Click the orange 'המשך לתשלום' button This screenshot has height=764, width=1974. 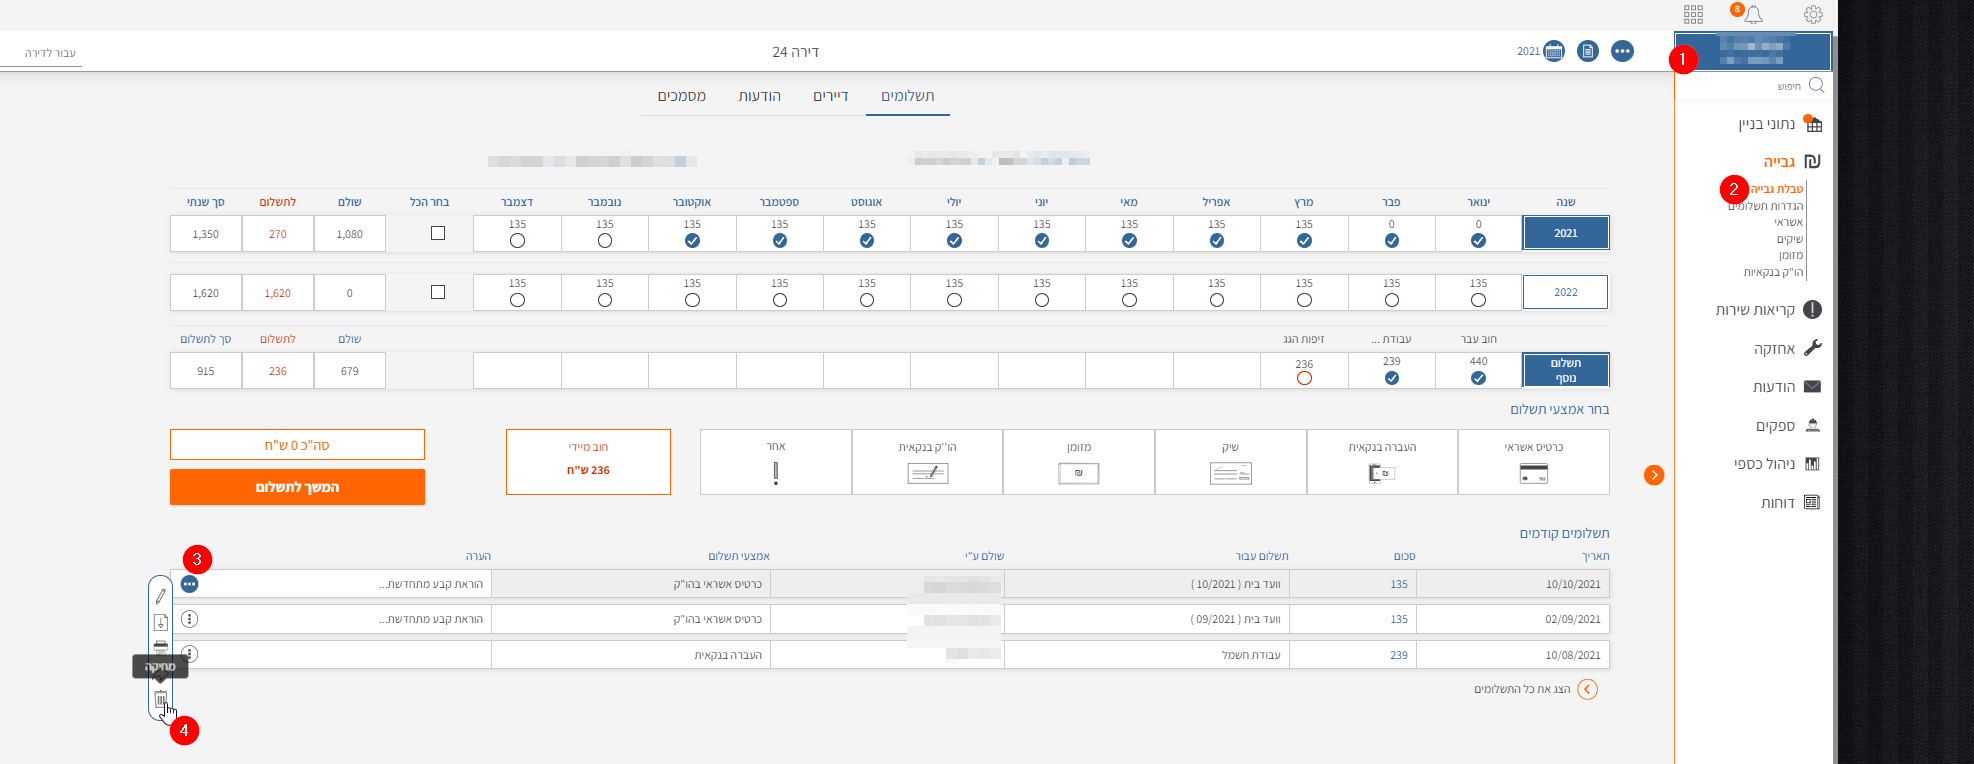click(x=297, y=487)
